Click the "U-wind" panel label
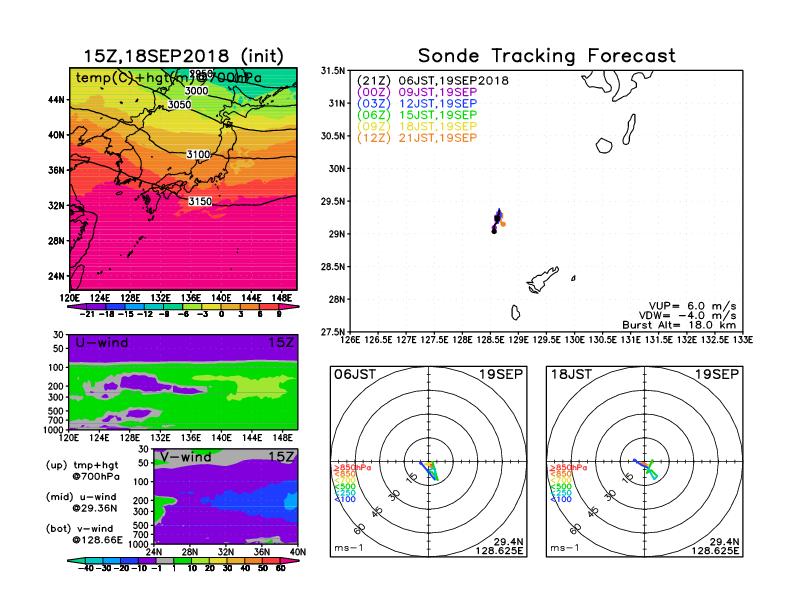 (x=102, y=343)
